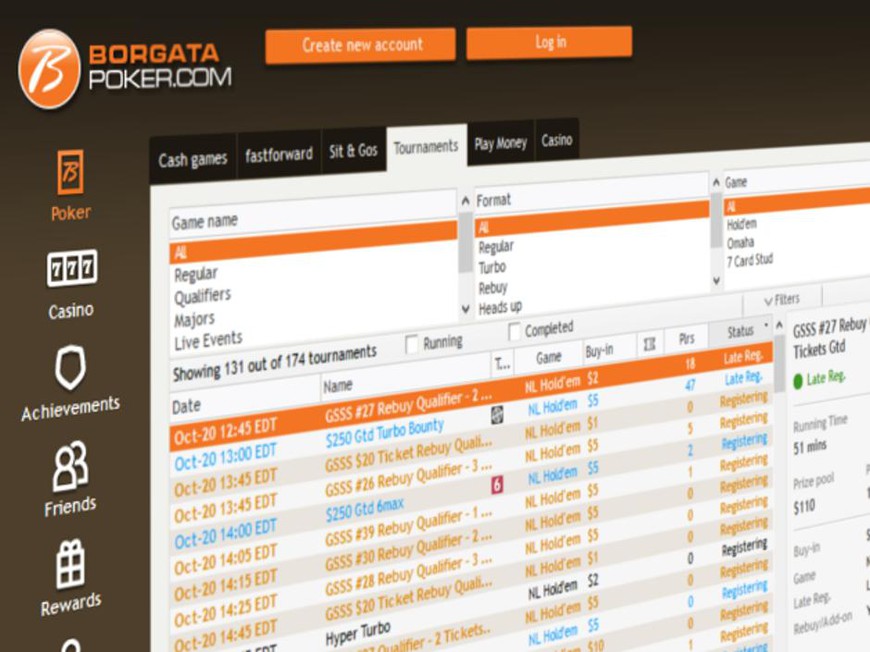Select the $250 Gtd 6max tournament

[365, 509]
